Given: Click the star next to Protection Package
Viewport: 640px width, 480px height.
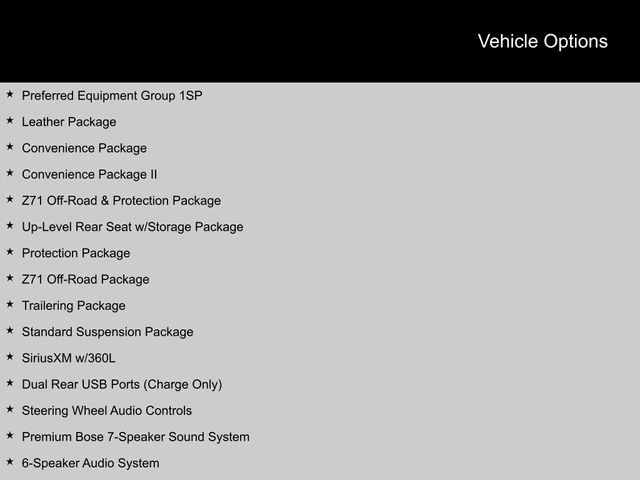Looking at the screenshot, I should coord(9,252).
